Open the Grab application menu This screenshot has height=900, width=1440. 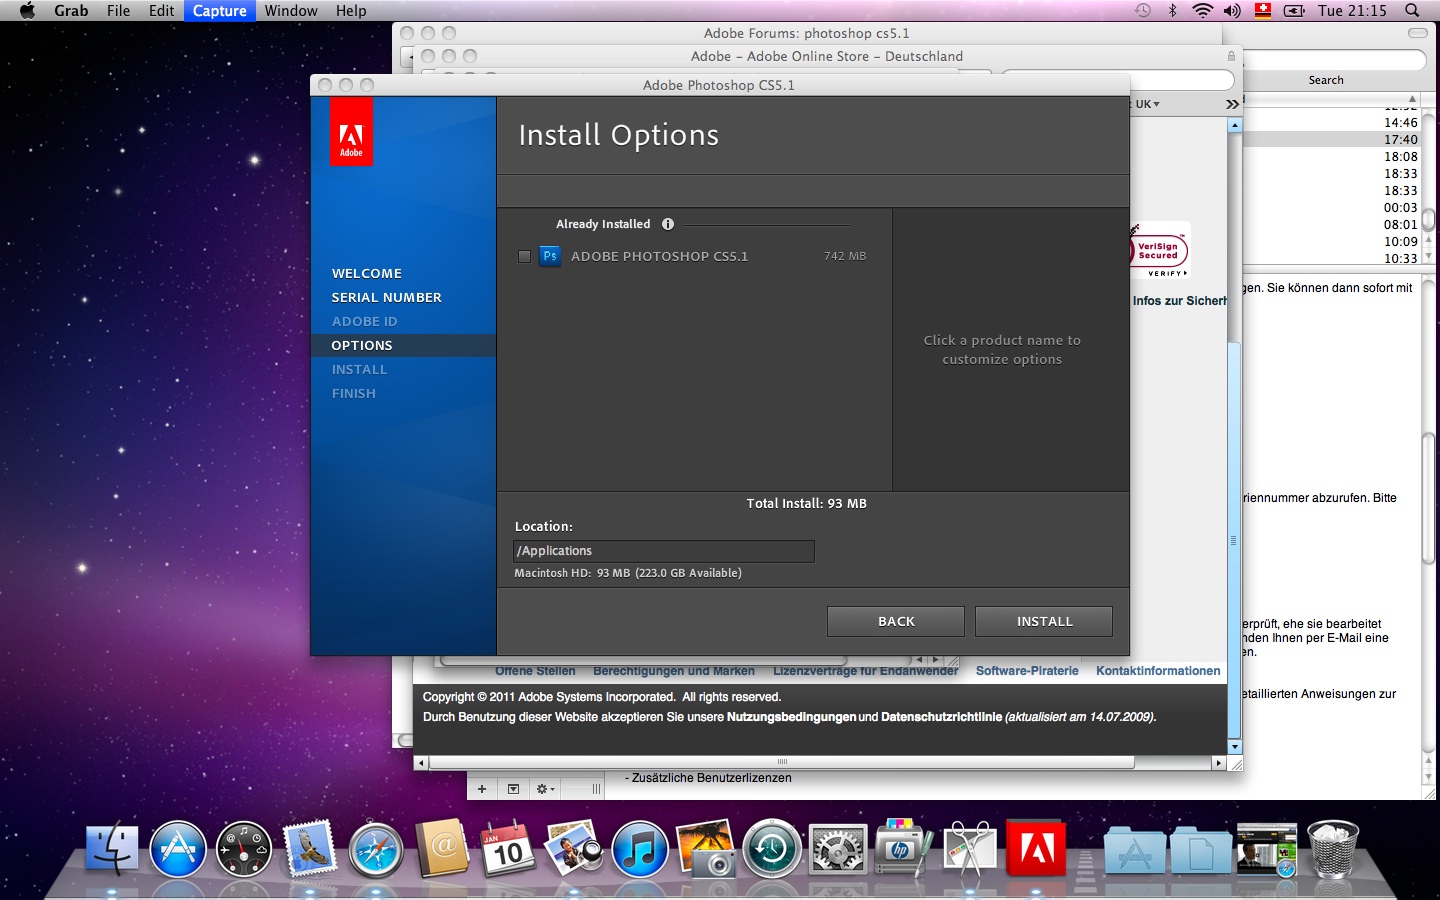tap(71, 11)
